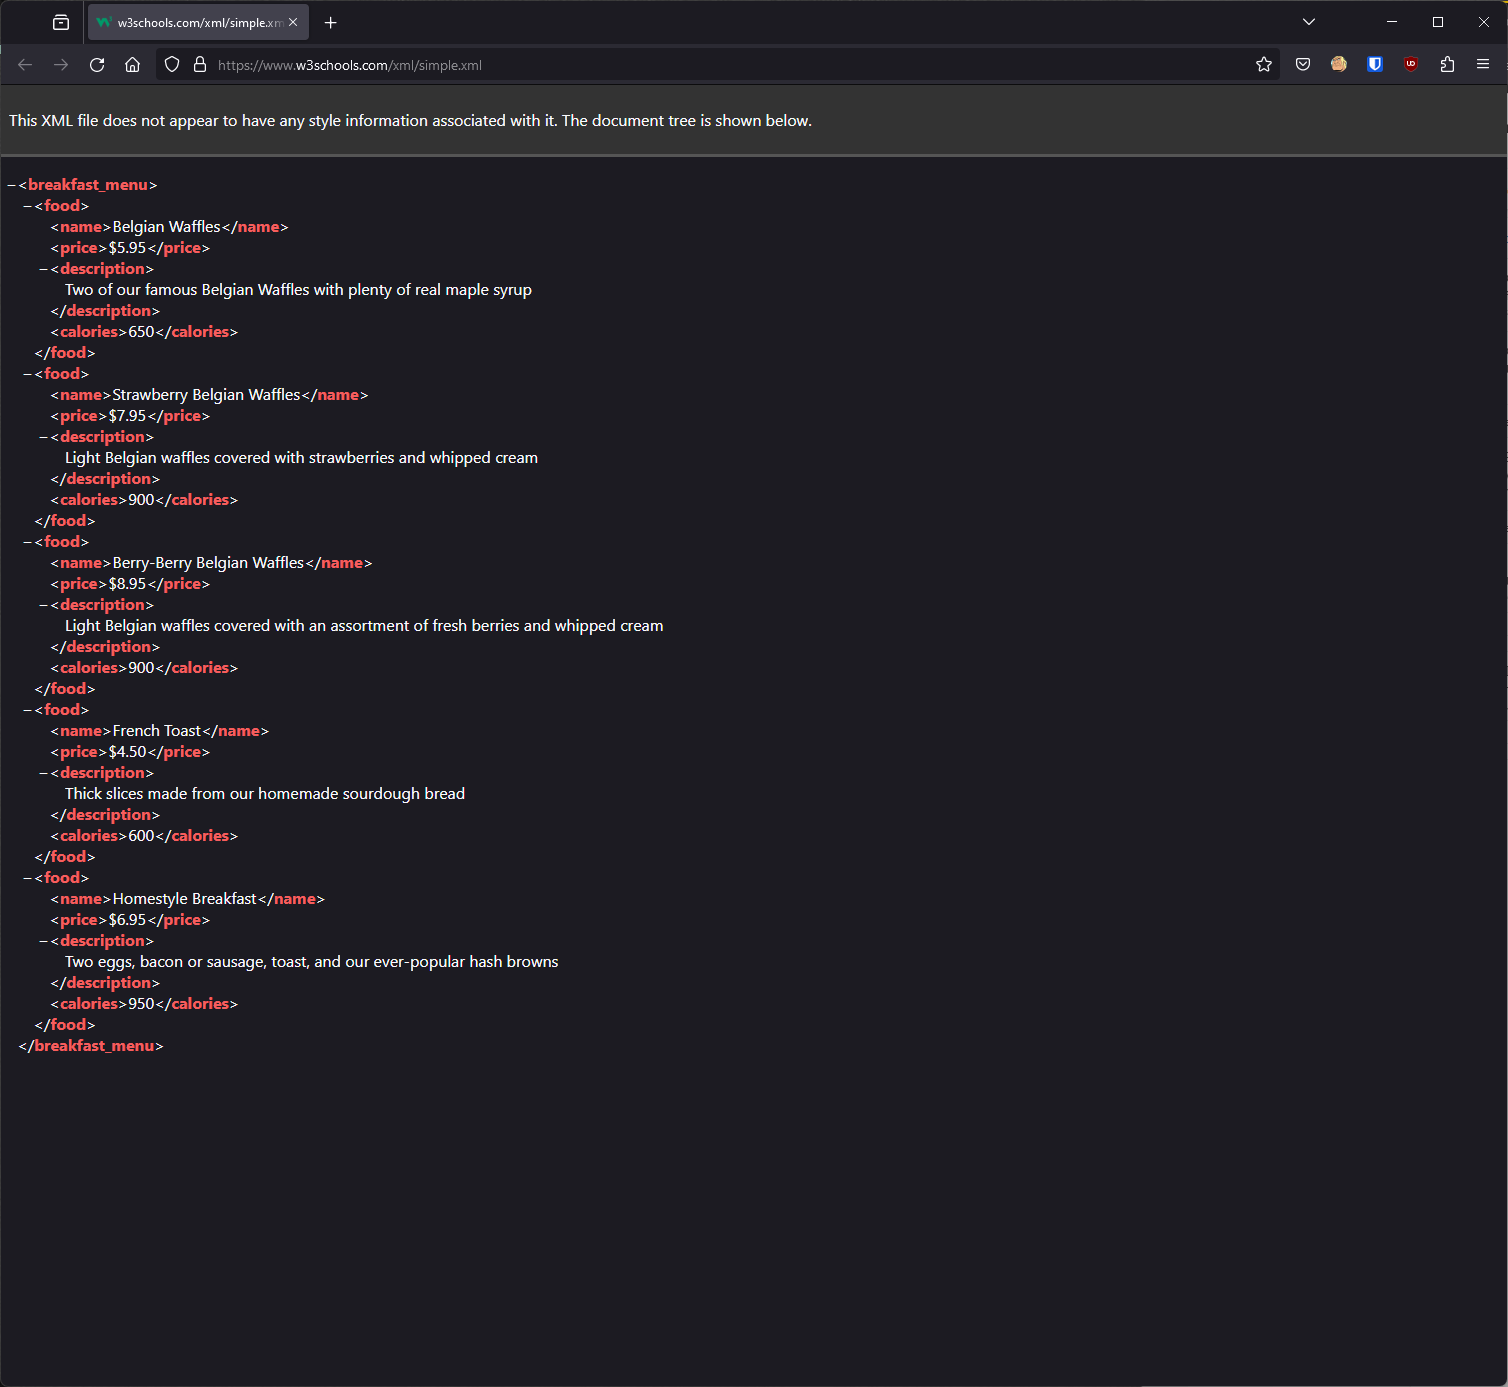Open the uBlock Origin extension
This screenshot has height=1387, width=1508.
1411,64
